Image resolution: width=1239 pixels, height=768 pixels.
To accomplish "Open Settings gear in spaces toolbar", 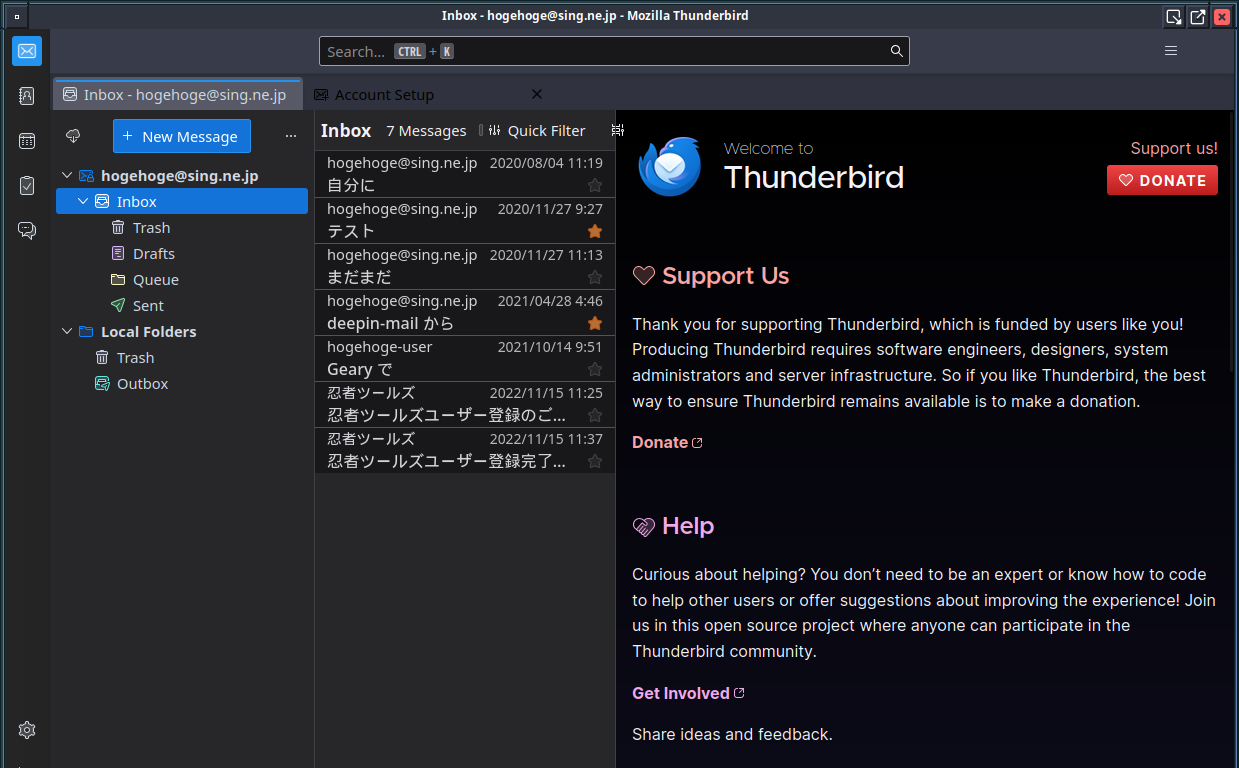I will pyautogui.click(x=27, y=730).
